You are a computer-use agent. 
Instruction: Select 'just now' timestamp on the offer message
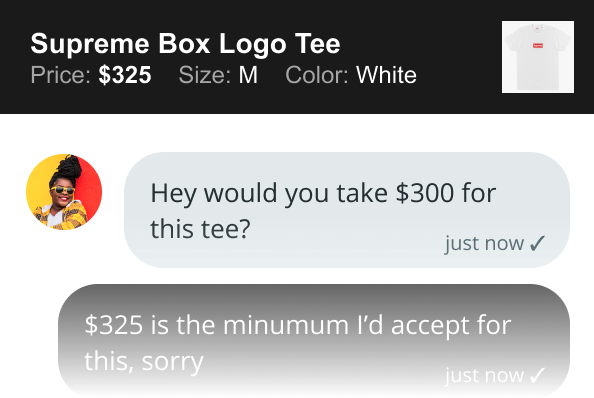[485, 243]
